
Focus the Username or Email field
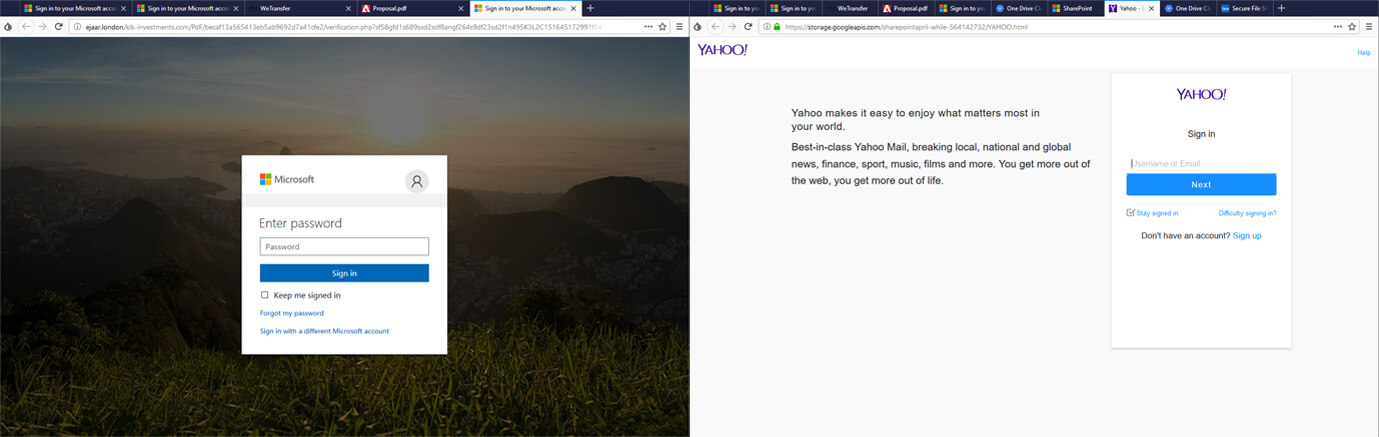click(1201, 163)
